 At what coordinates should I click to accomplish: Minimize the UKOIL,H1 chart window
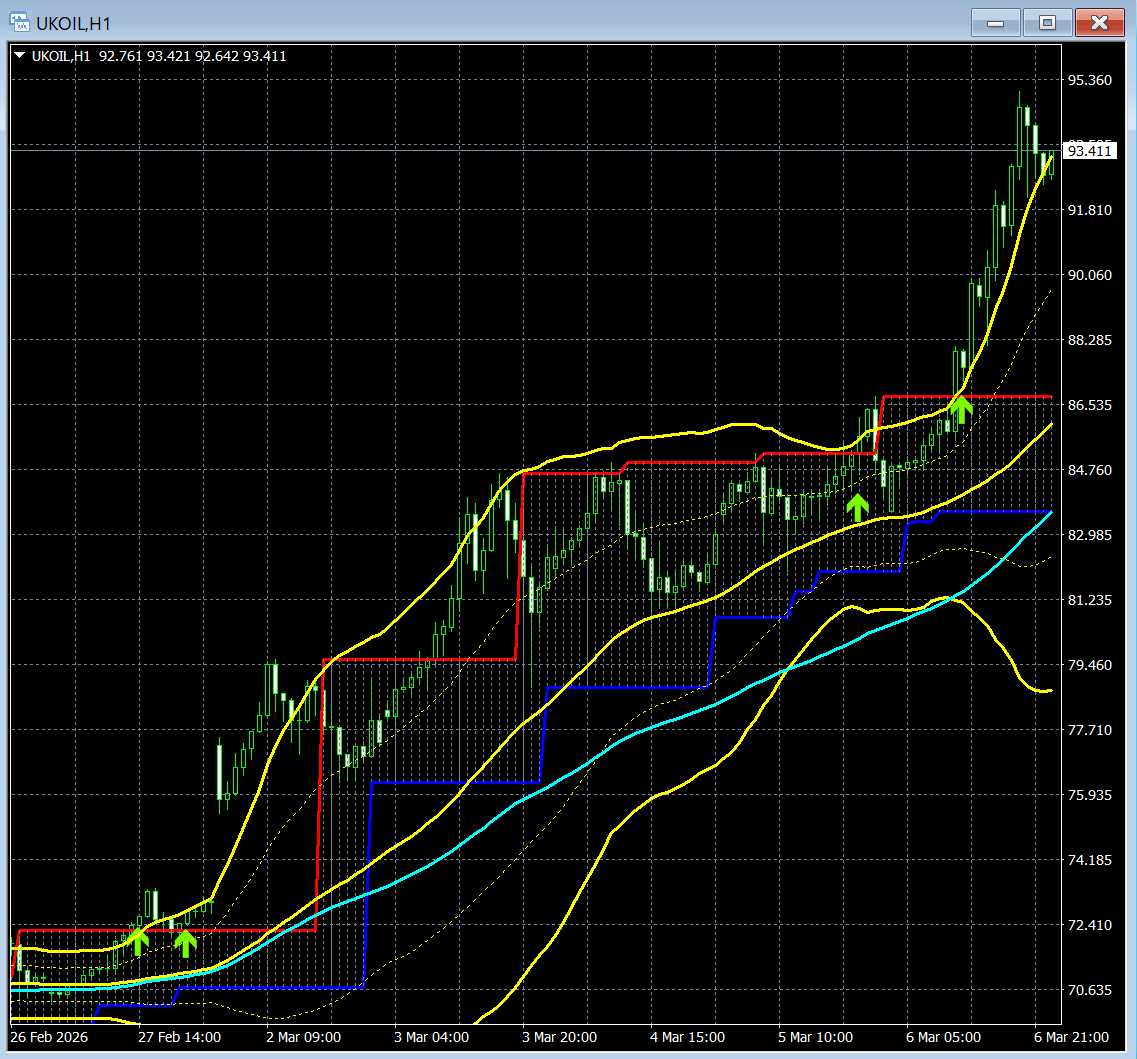pos(996,23)
